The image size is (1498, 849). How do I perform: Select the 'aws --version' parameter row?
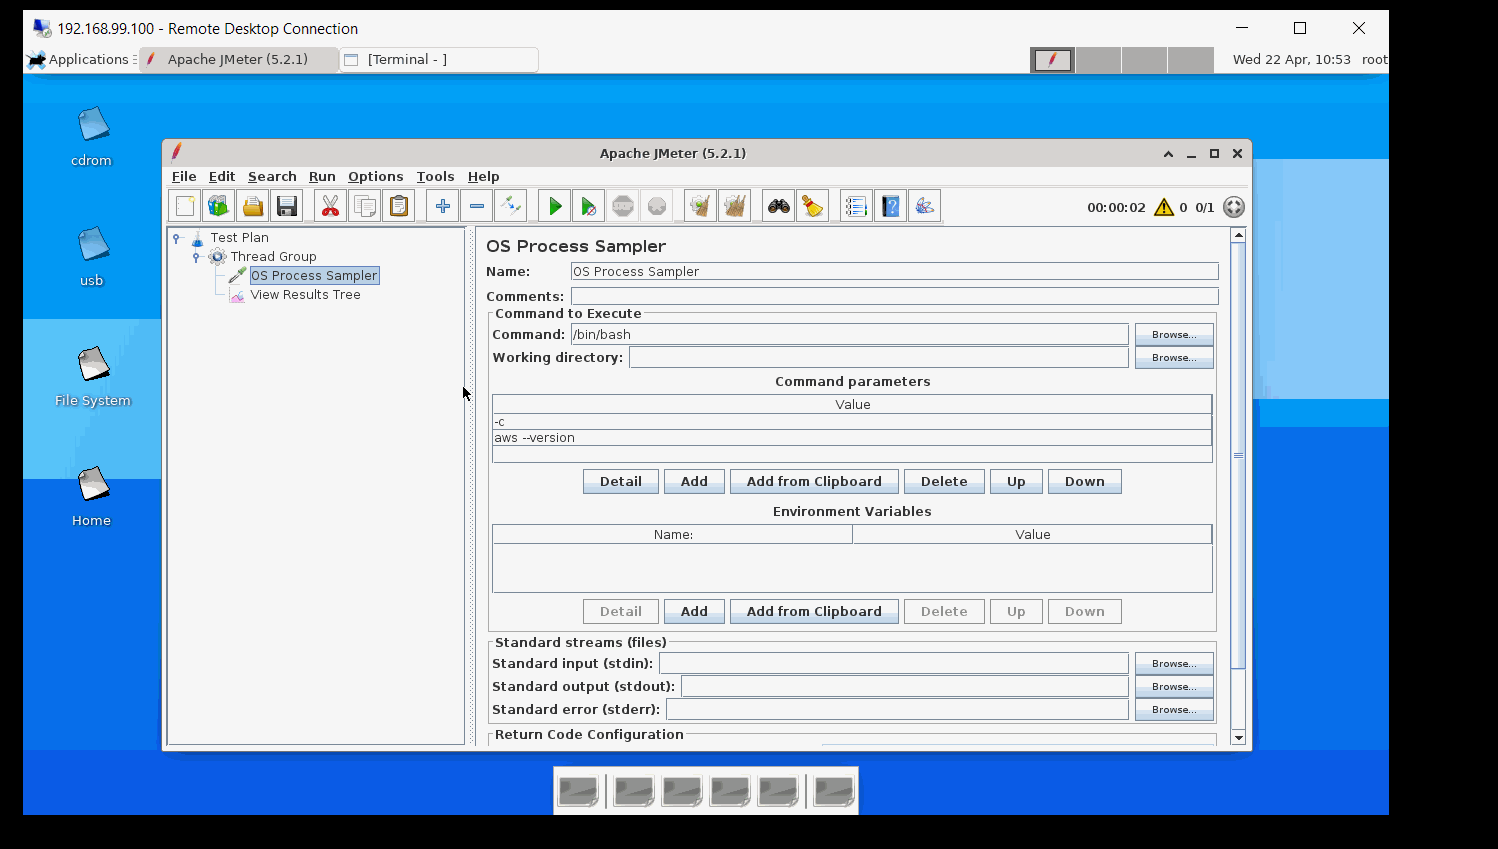852,438
